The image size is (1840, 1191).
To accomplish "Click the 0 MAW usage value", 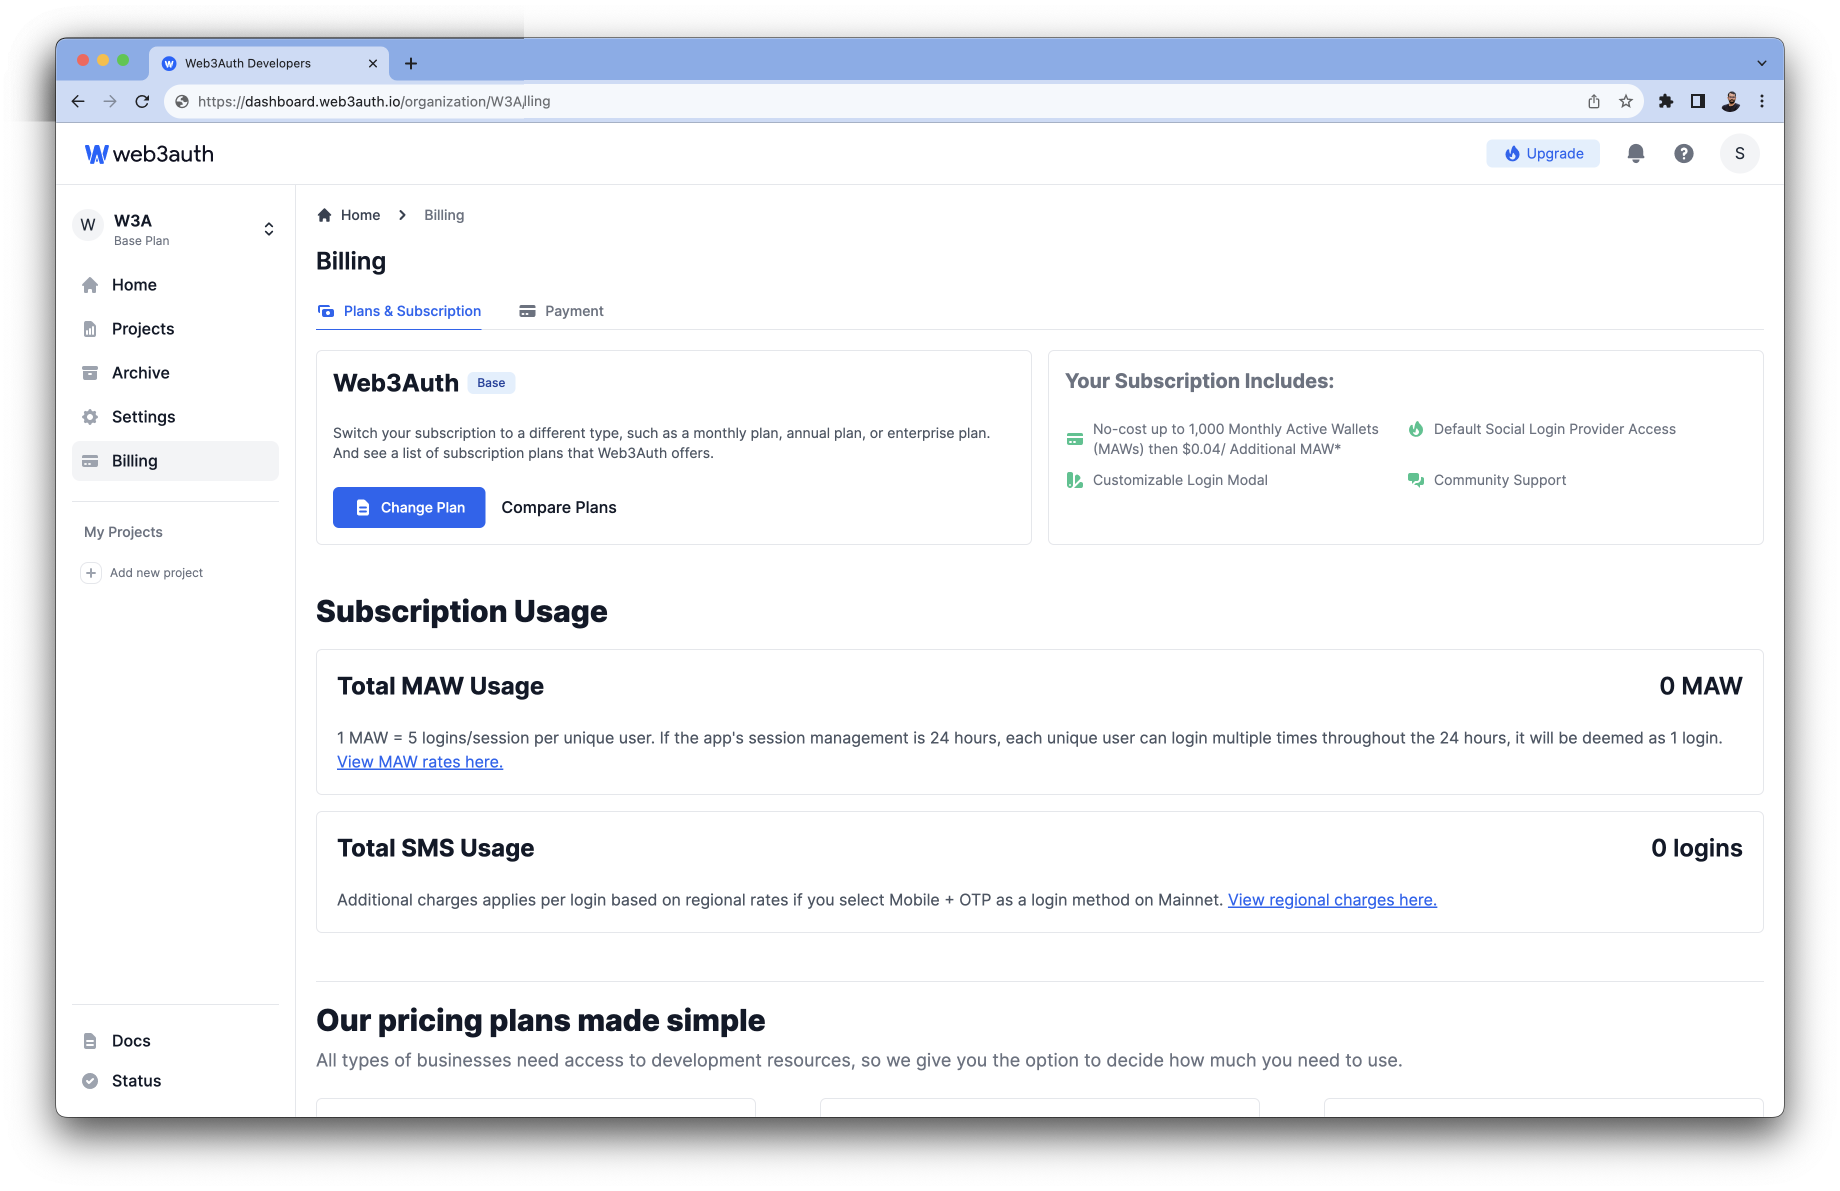I will pyautogui.click(x=1701, y=686).
